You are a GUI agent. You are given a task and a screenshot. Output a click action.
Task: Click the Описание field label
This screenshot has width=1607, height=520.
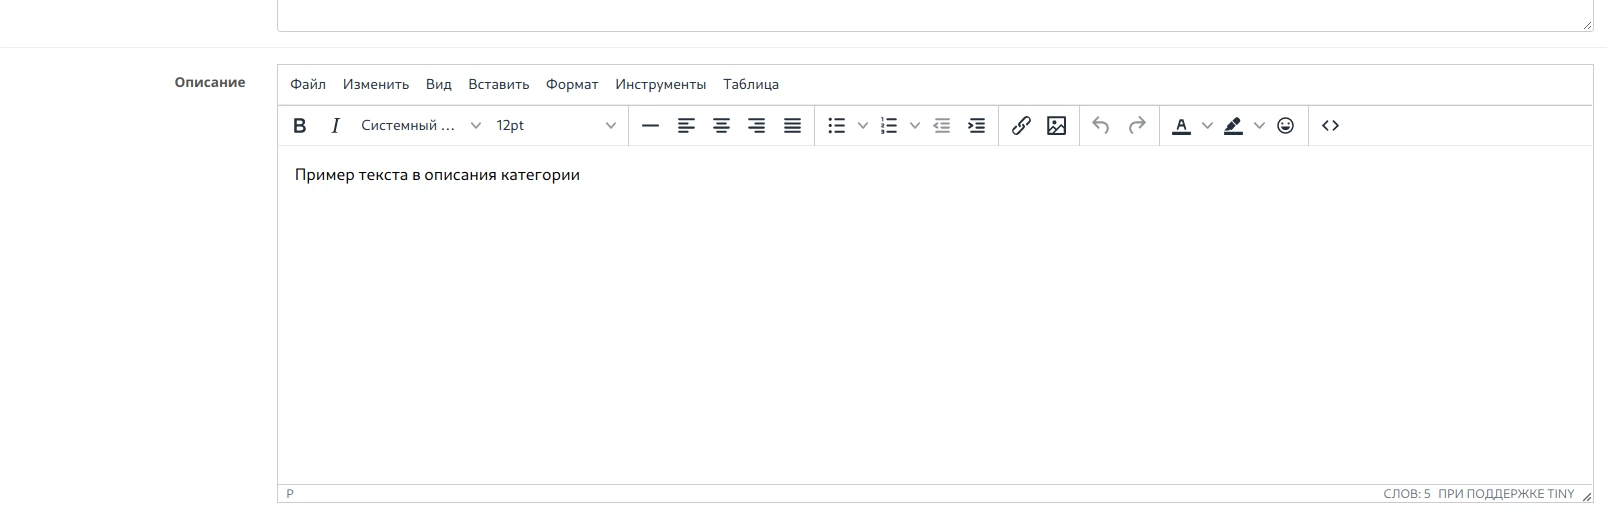(x=210, y=82)
